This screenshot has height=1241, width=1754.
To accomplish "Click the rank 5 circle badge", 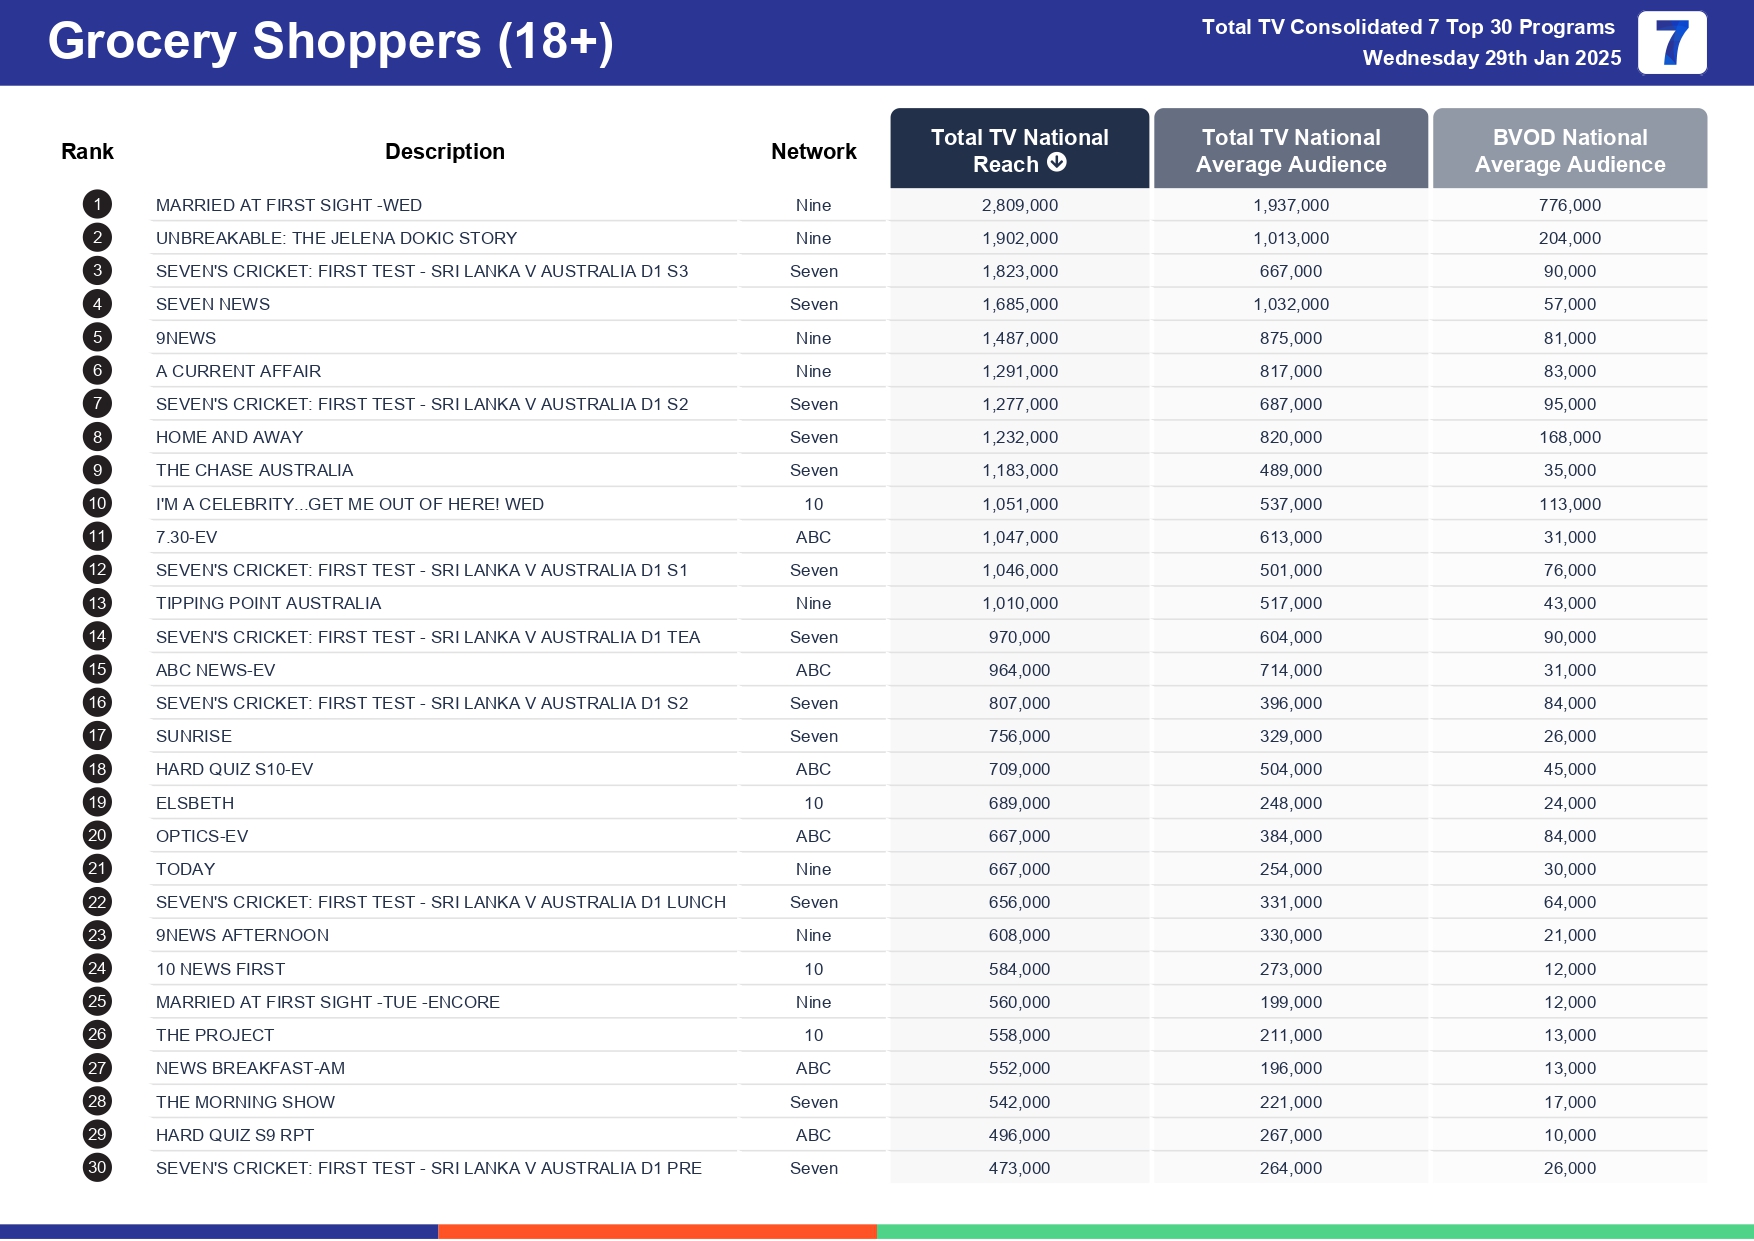I will 97,338.
